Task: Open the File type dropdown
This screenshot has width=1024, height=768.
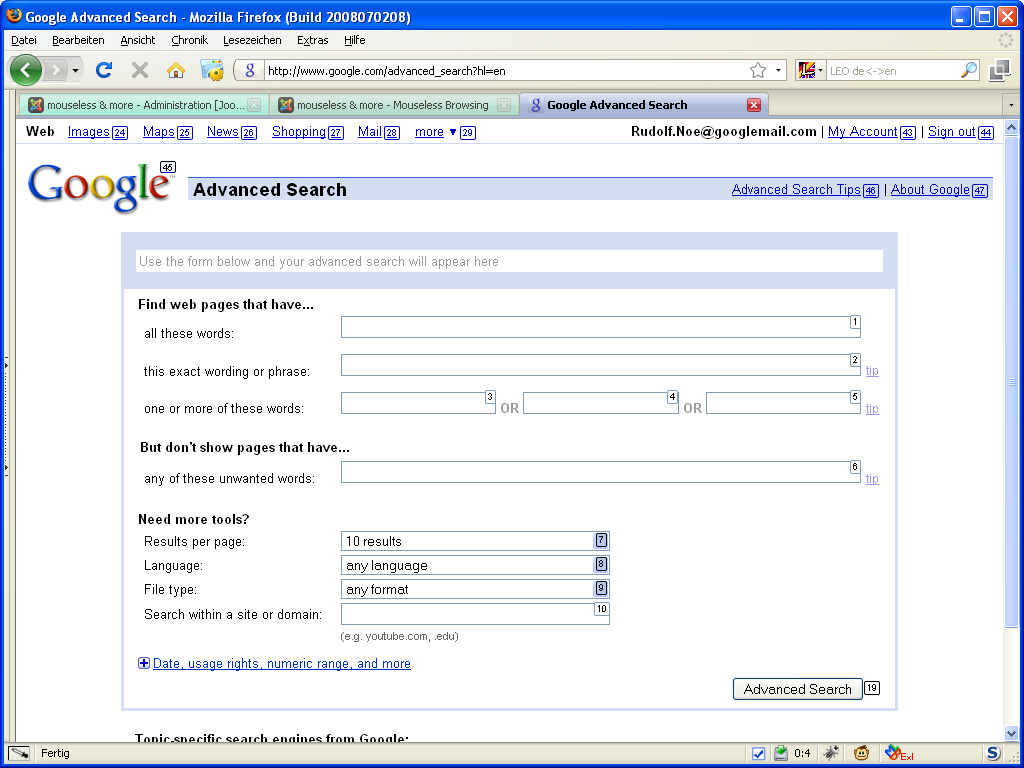Action: coord(475,589)
